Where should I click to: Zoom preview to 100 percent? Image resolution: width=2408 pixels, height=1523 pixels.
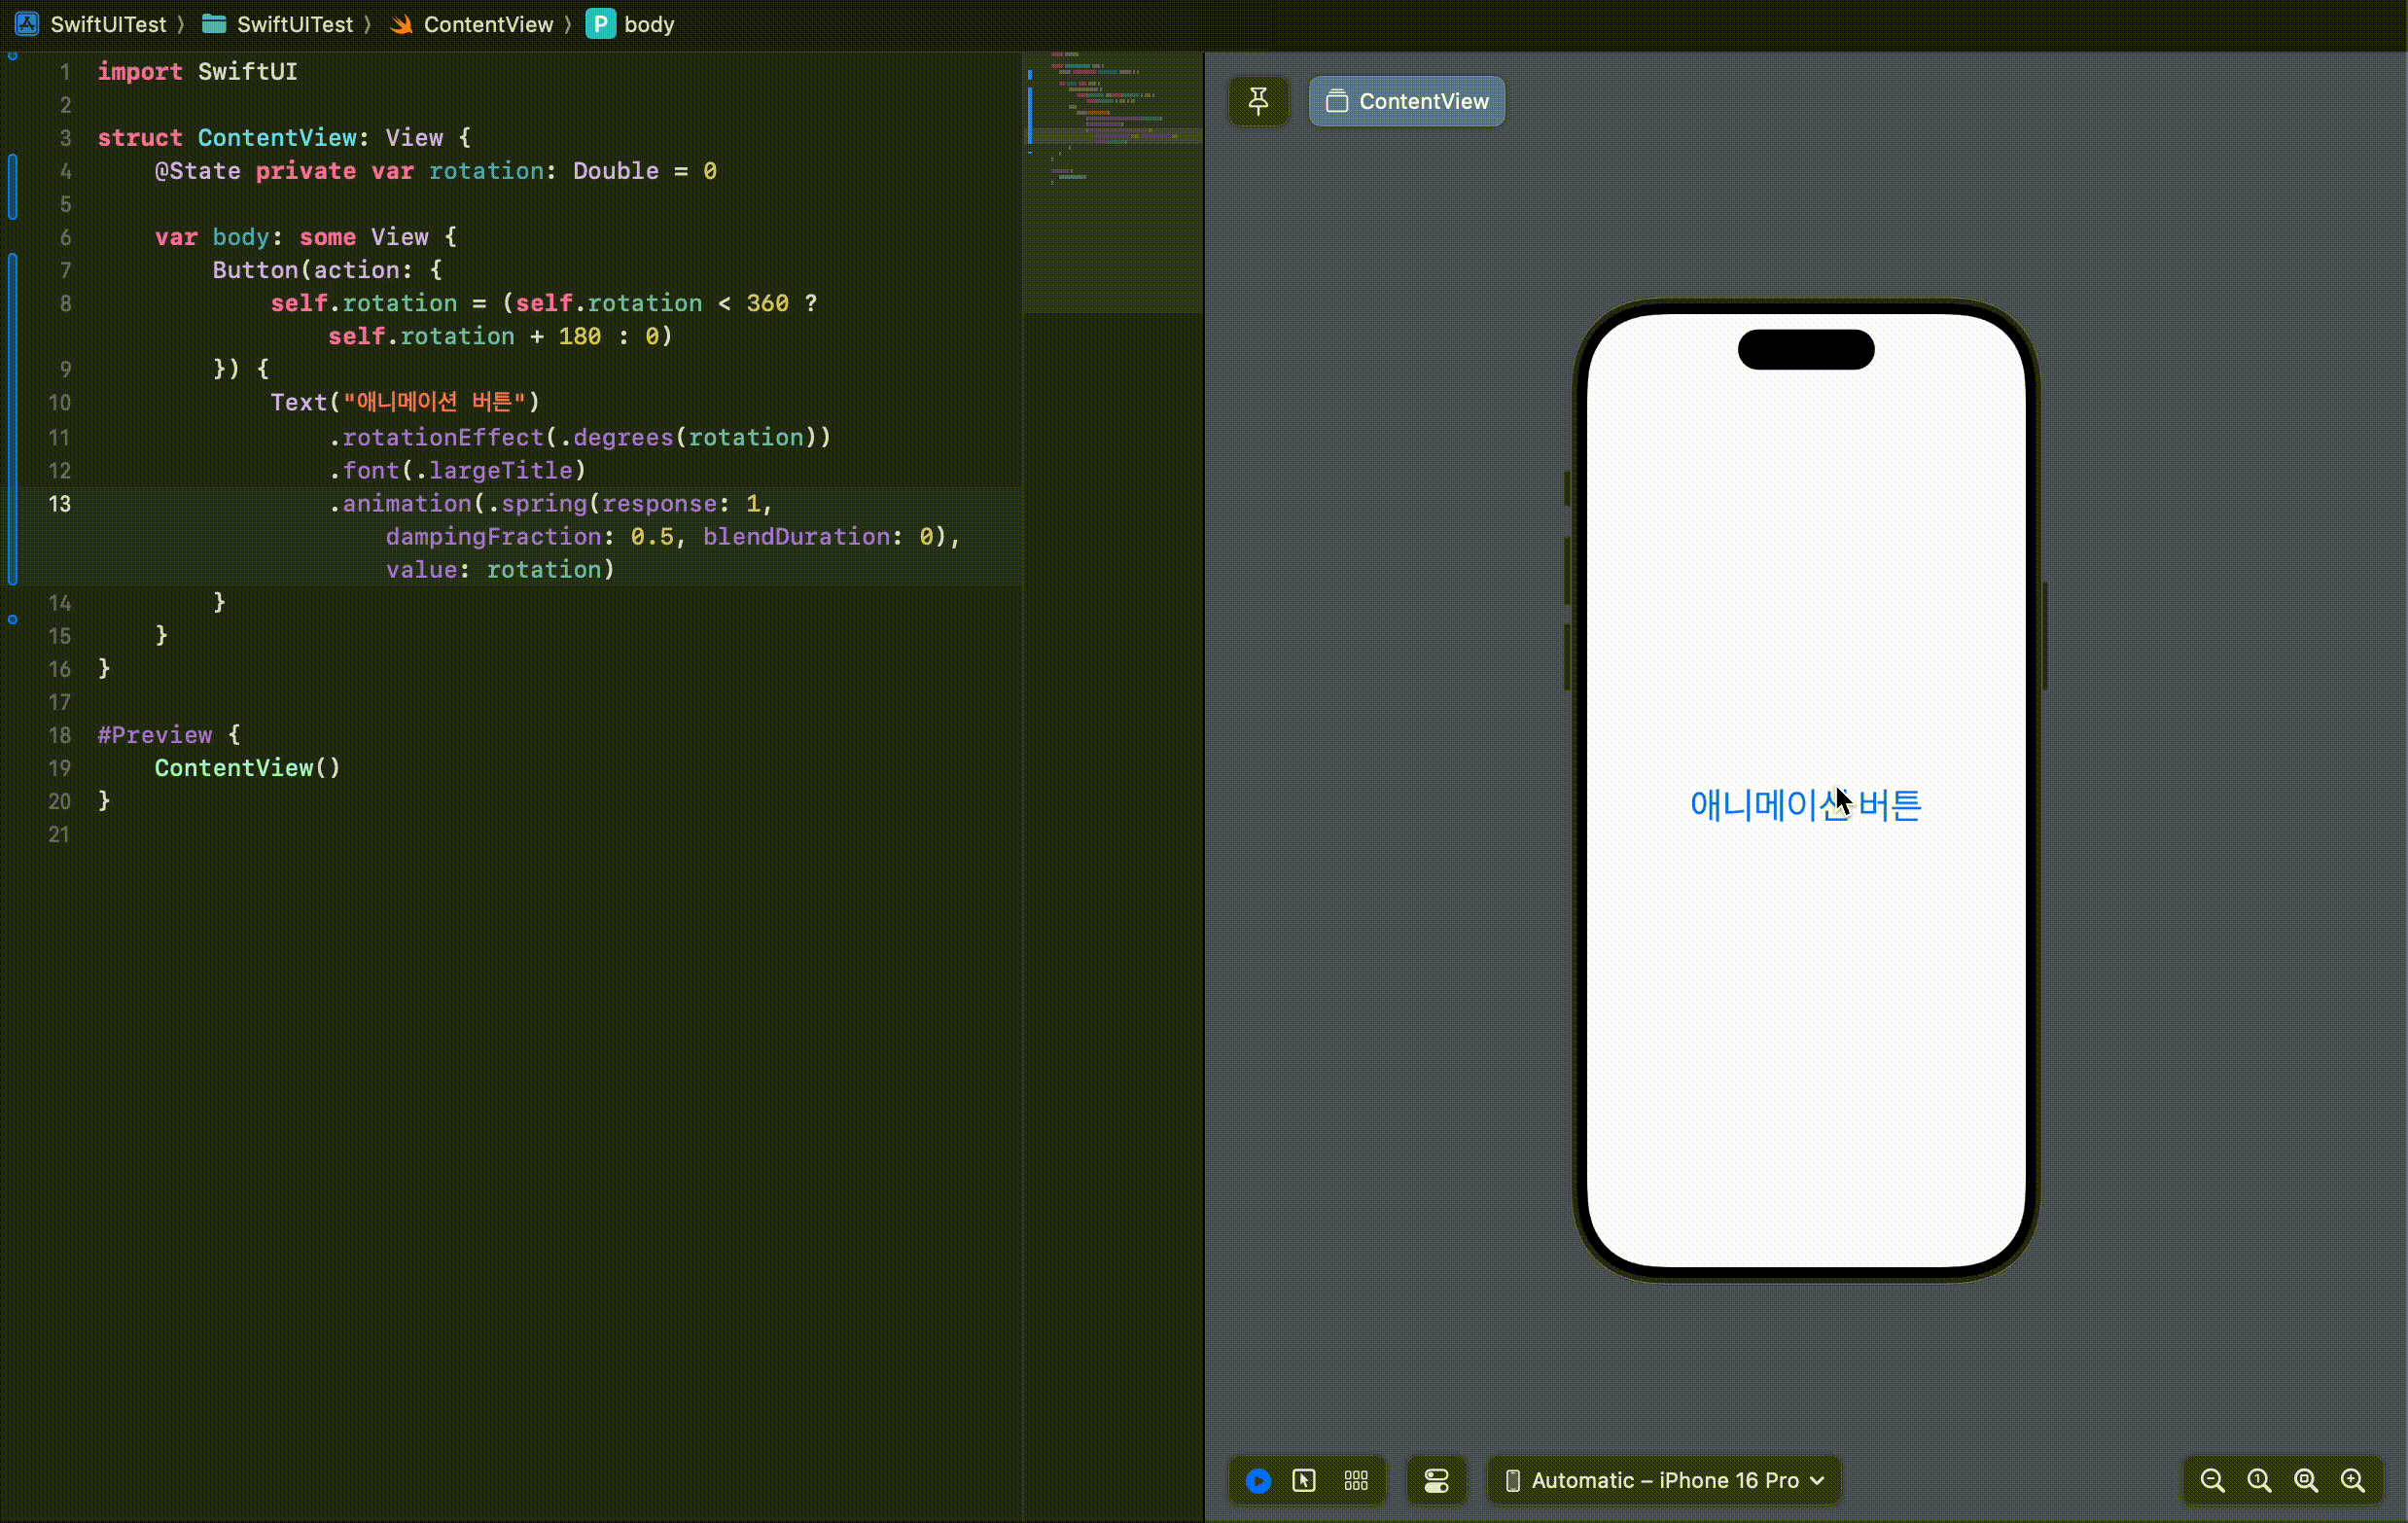2259,1481
